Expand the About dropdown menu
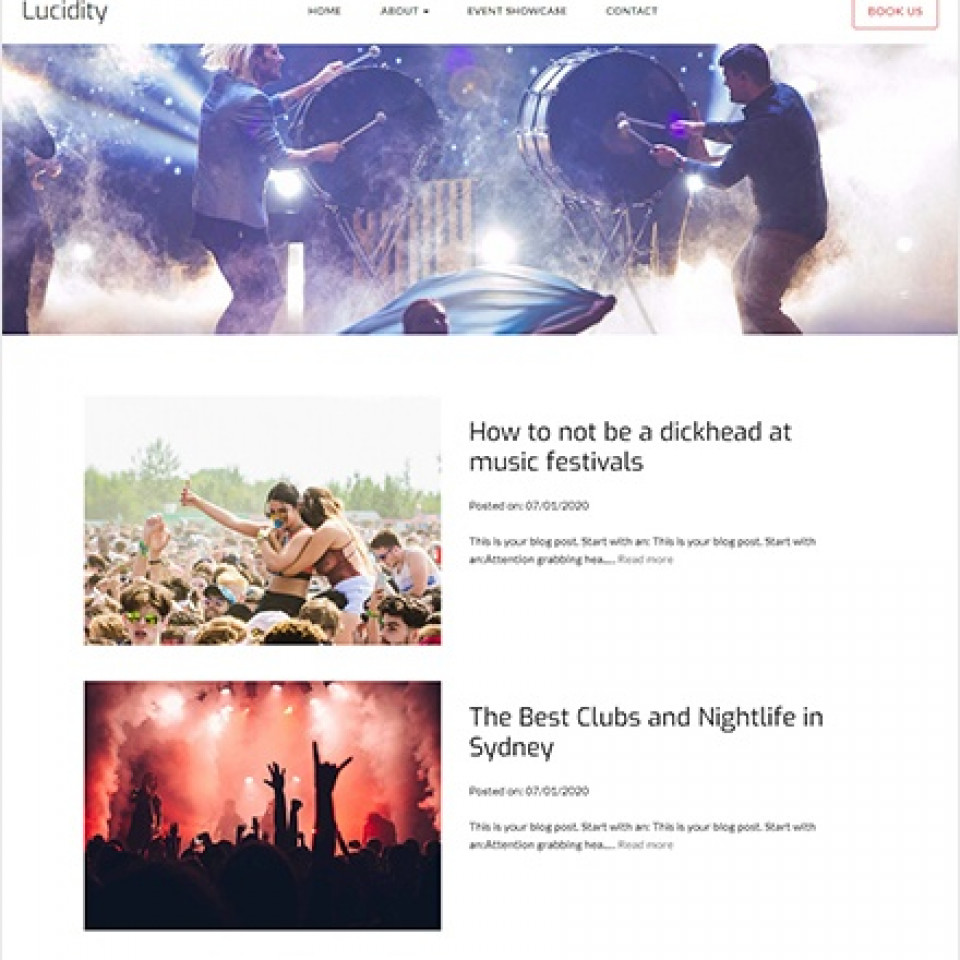960x960 pixels. (405, 11)
